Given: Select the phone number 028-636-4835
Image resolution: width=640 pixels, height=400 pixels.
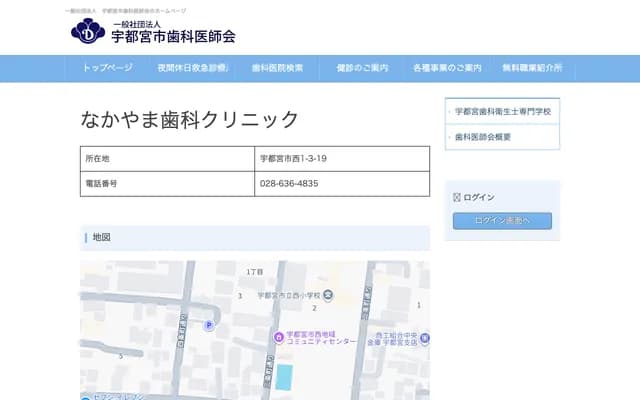Looking at the screenshot, I should pyautogui.click(x=289, y=184).
